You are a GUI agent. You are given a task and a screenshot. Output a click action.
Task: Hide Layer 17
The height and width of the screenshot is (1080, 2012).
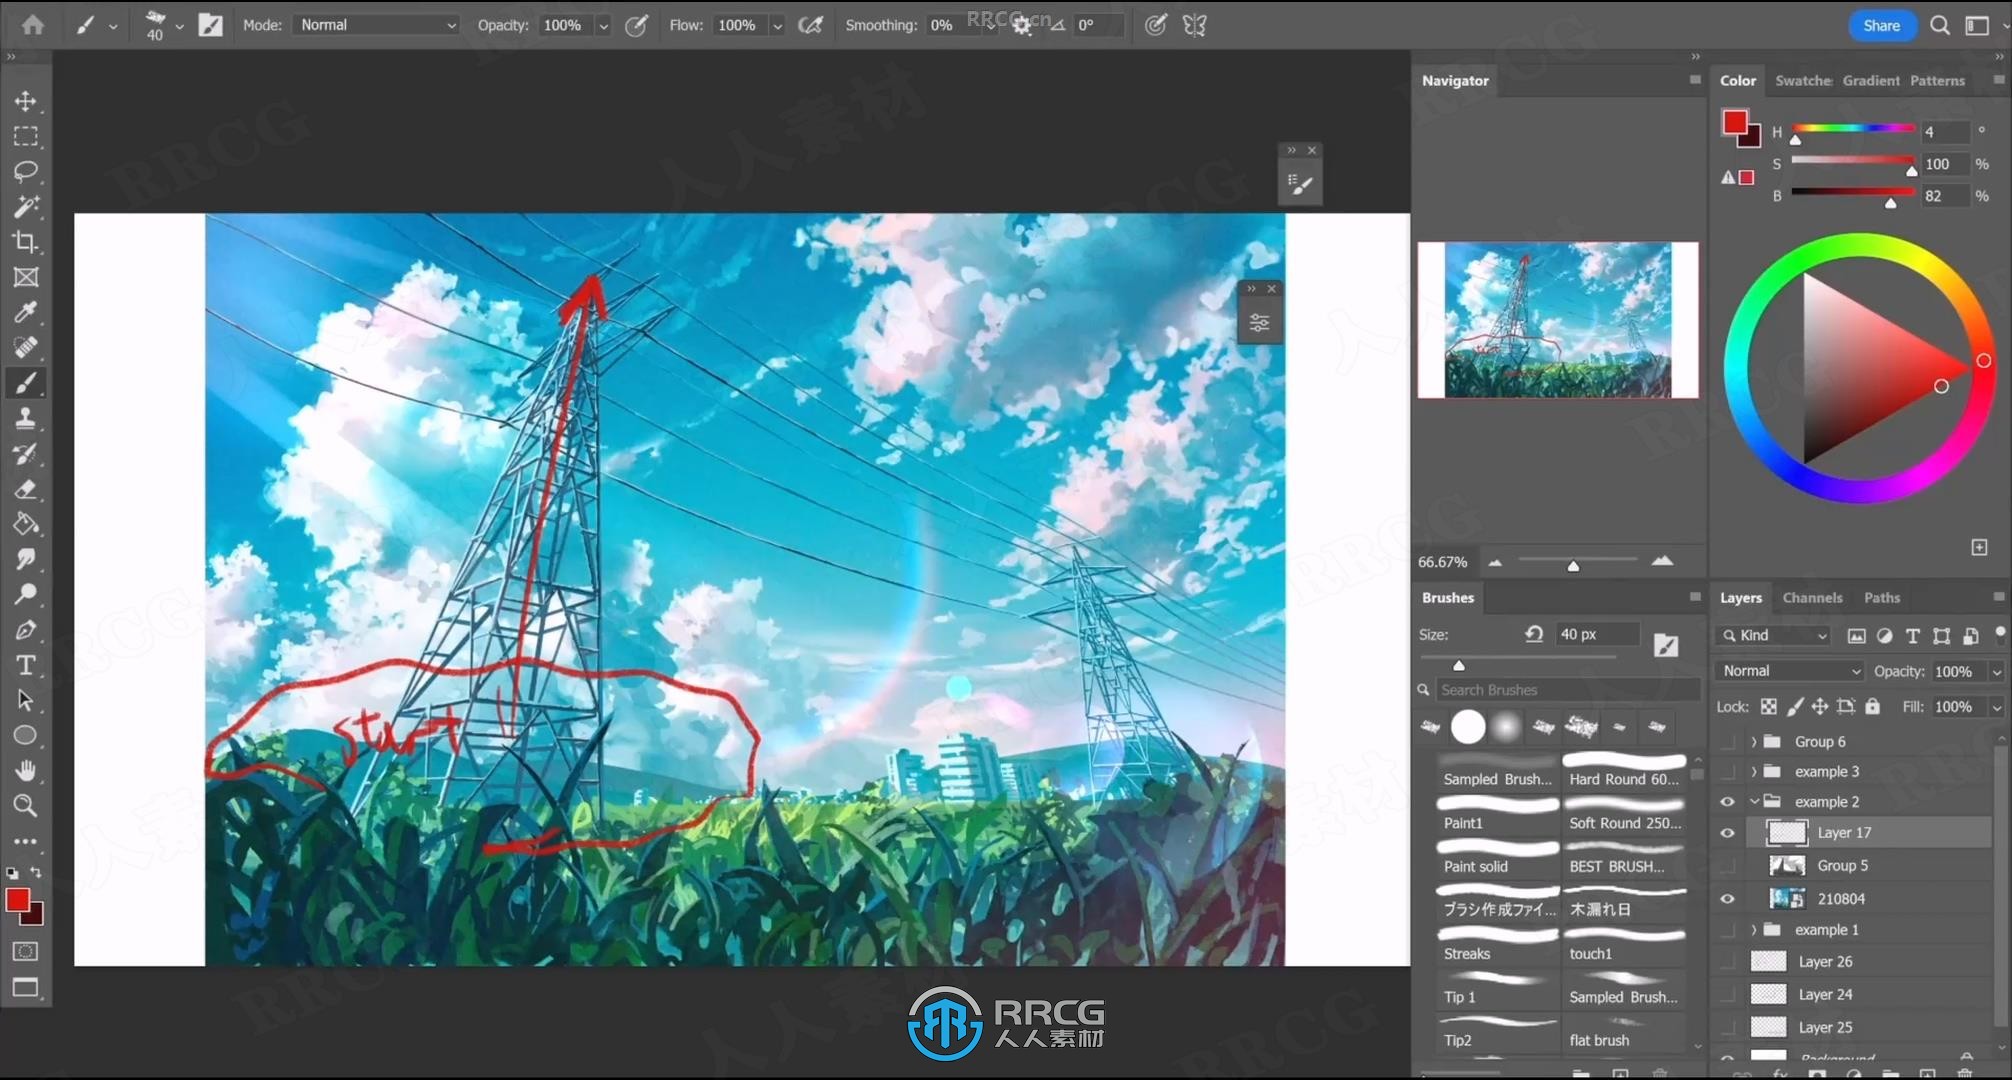pyautogui.click(x=1727, y=833)
